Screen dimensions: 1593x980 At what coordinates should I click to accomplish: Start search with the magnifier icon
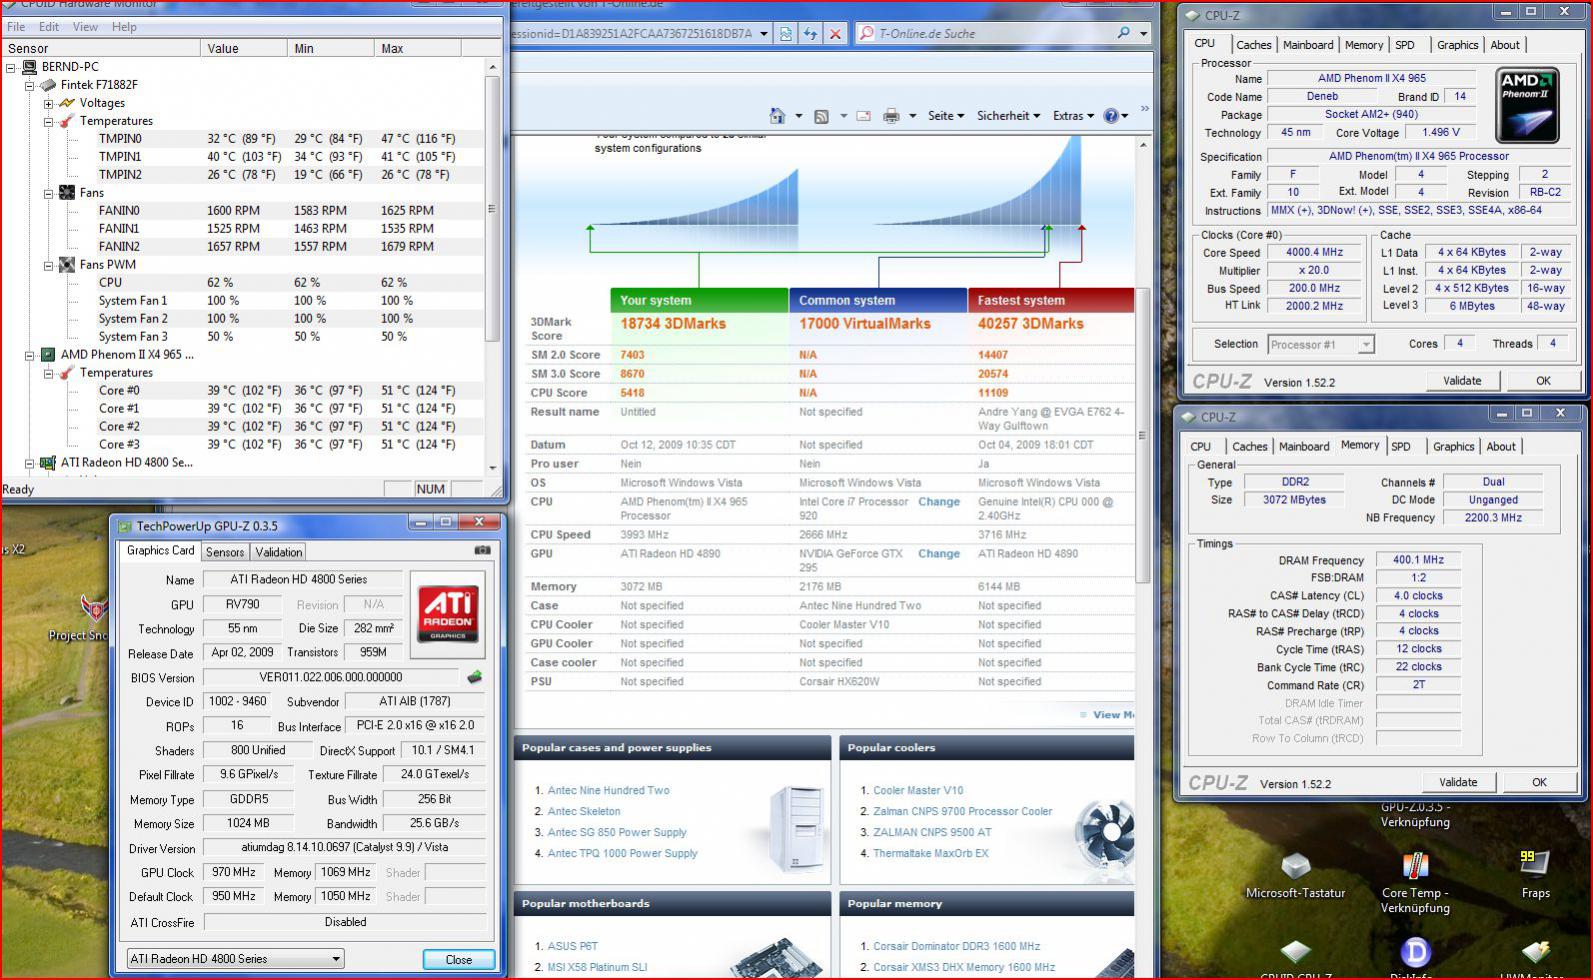(x=1124, y=33)
